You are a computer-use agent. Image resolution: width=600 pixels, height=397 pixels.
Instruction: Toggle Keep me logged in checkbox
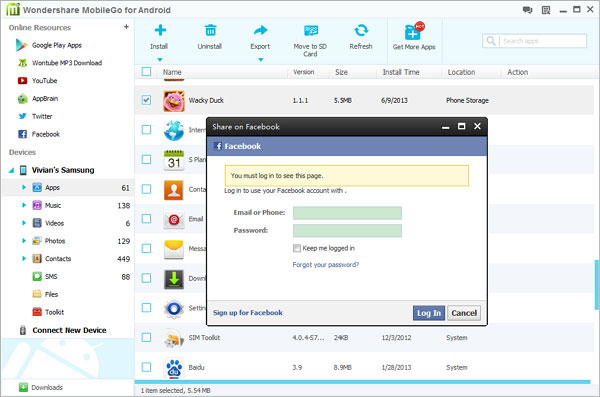point(297,248)
